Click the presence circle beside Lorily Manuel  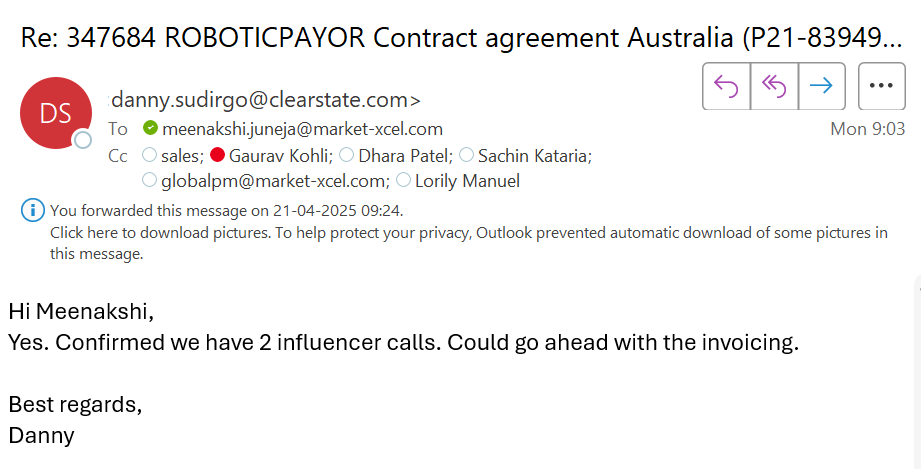coord(404,180)
